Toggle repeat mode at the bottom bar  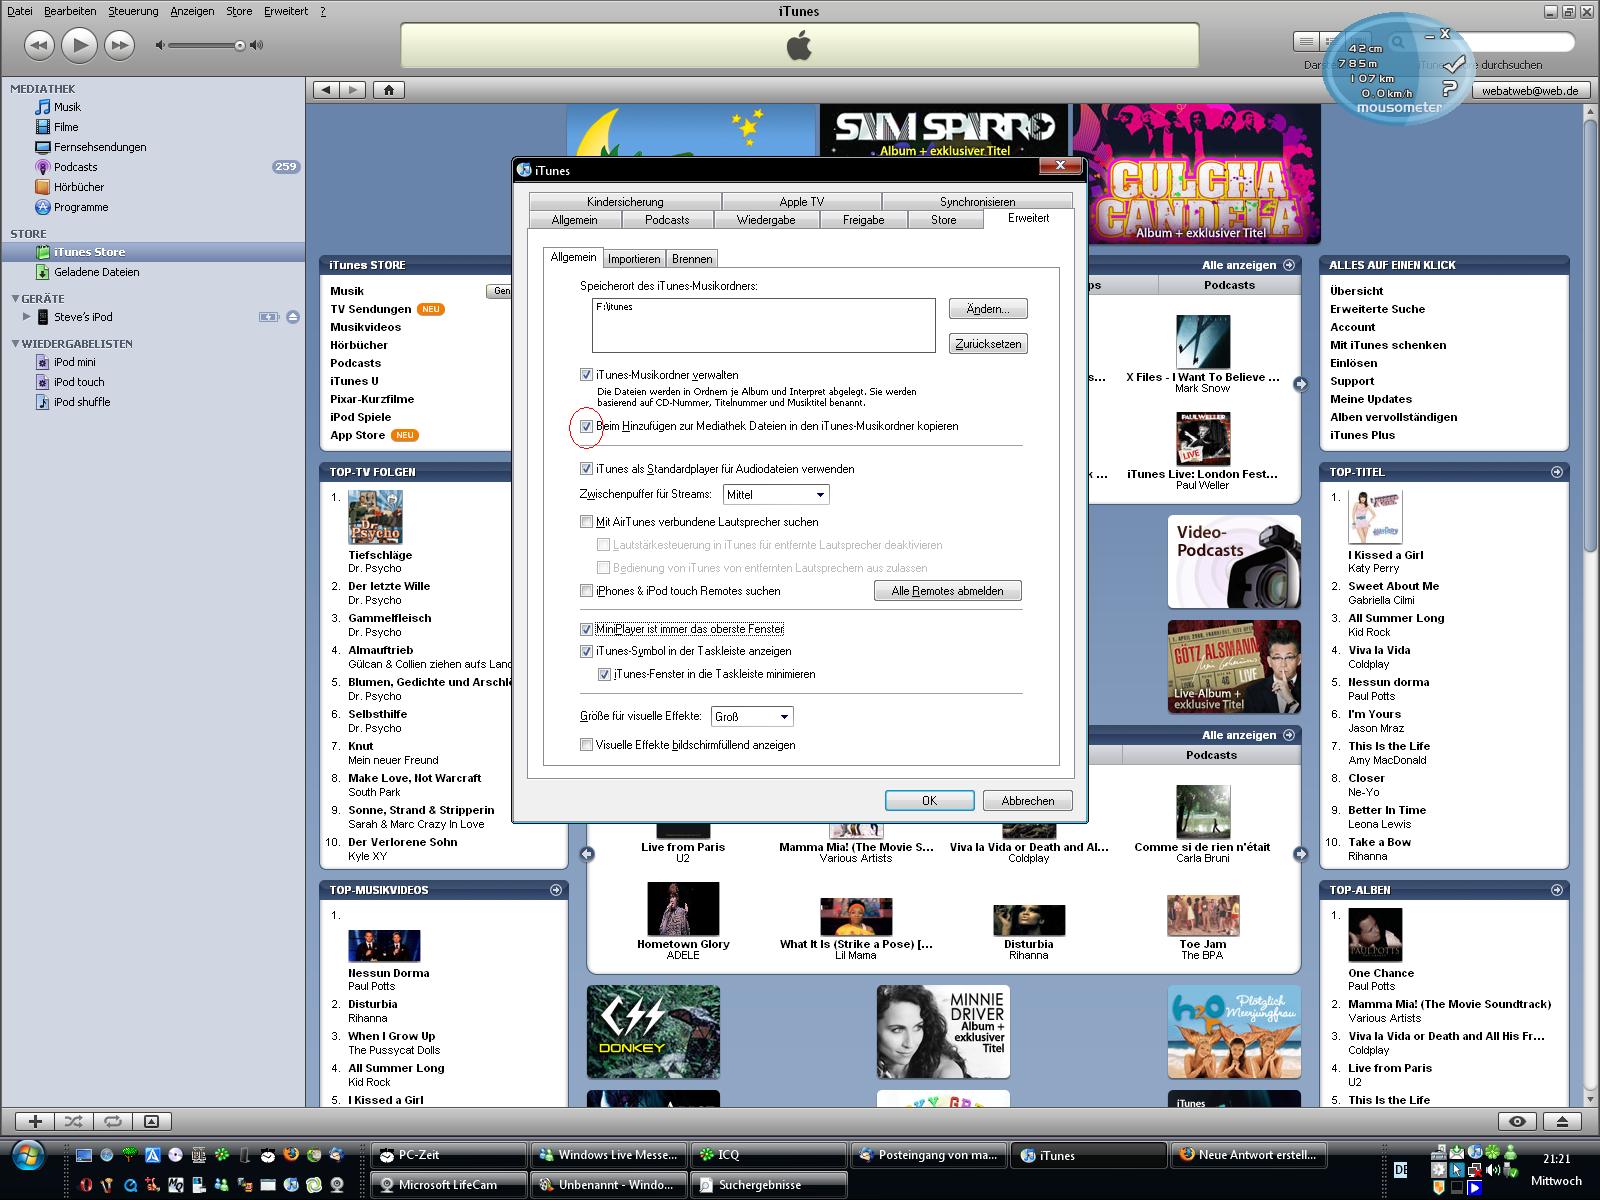click(113, 1121)
